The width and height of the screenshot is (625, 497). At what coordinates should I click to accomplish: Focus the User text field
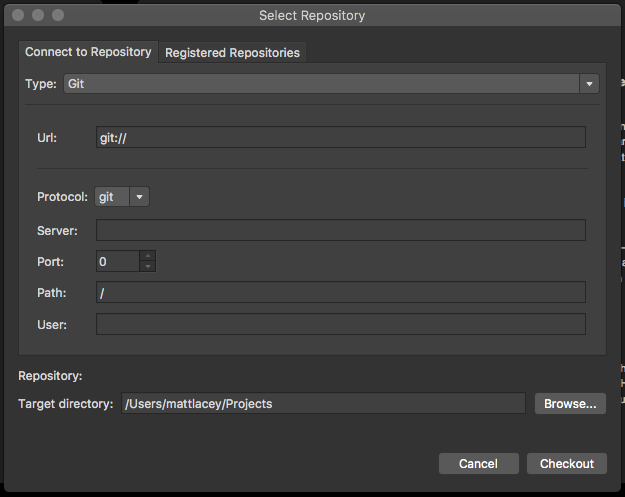click(x=341, y=324)
